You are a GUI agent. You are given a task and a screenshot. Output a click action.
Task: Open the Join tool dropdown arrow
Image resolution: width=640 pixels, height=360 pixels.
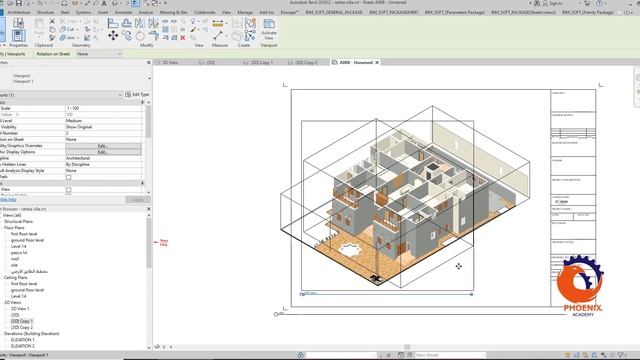tap(78, 38)
